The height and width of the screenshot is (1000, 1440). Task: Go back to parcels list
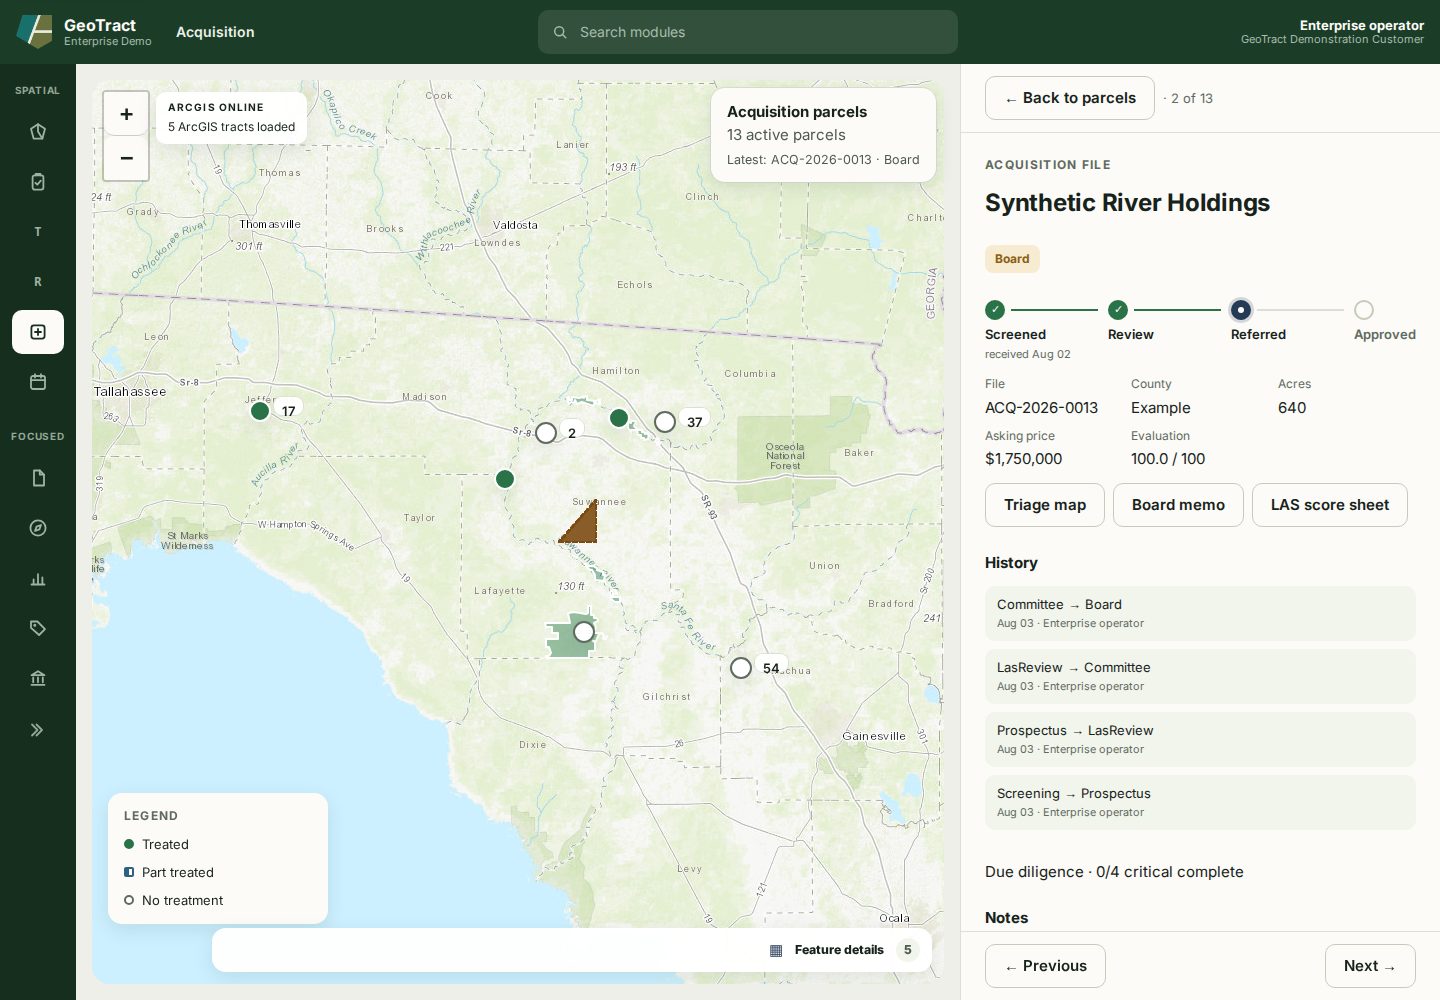1070,98
